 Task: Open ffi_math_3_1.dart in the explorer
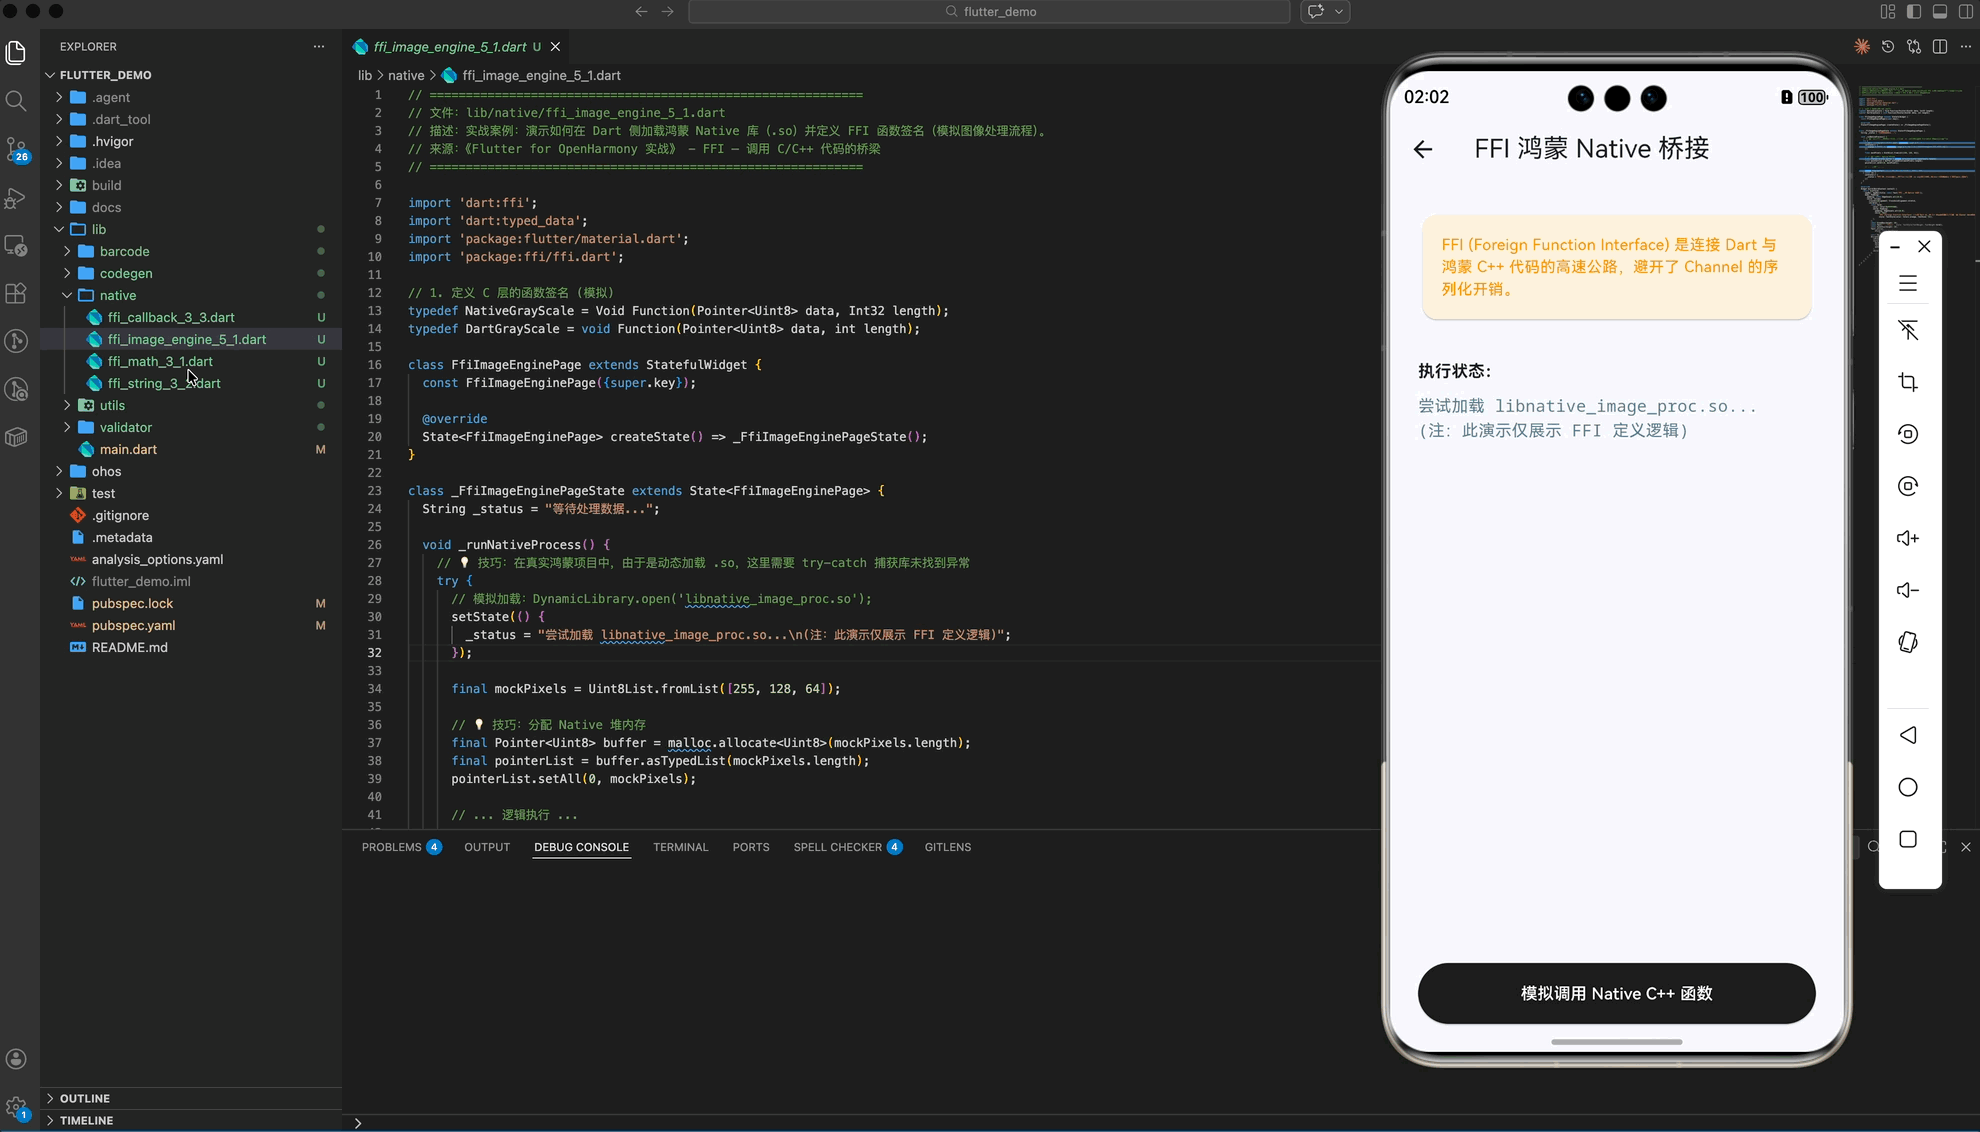160,361
